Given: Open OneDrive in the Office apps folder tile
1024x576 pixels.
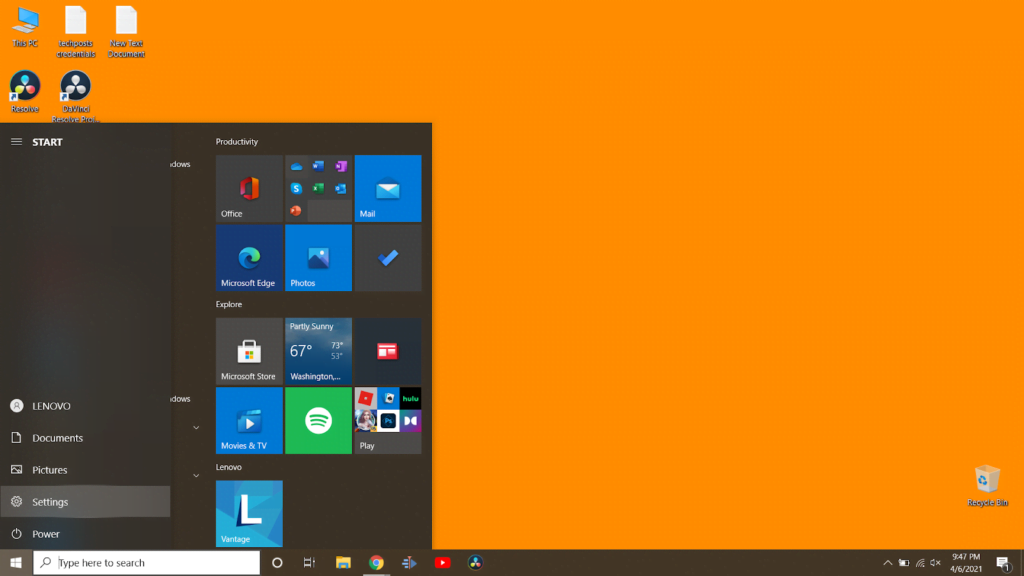Looking at the screenshot, I should tap(296, 167).
